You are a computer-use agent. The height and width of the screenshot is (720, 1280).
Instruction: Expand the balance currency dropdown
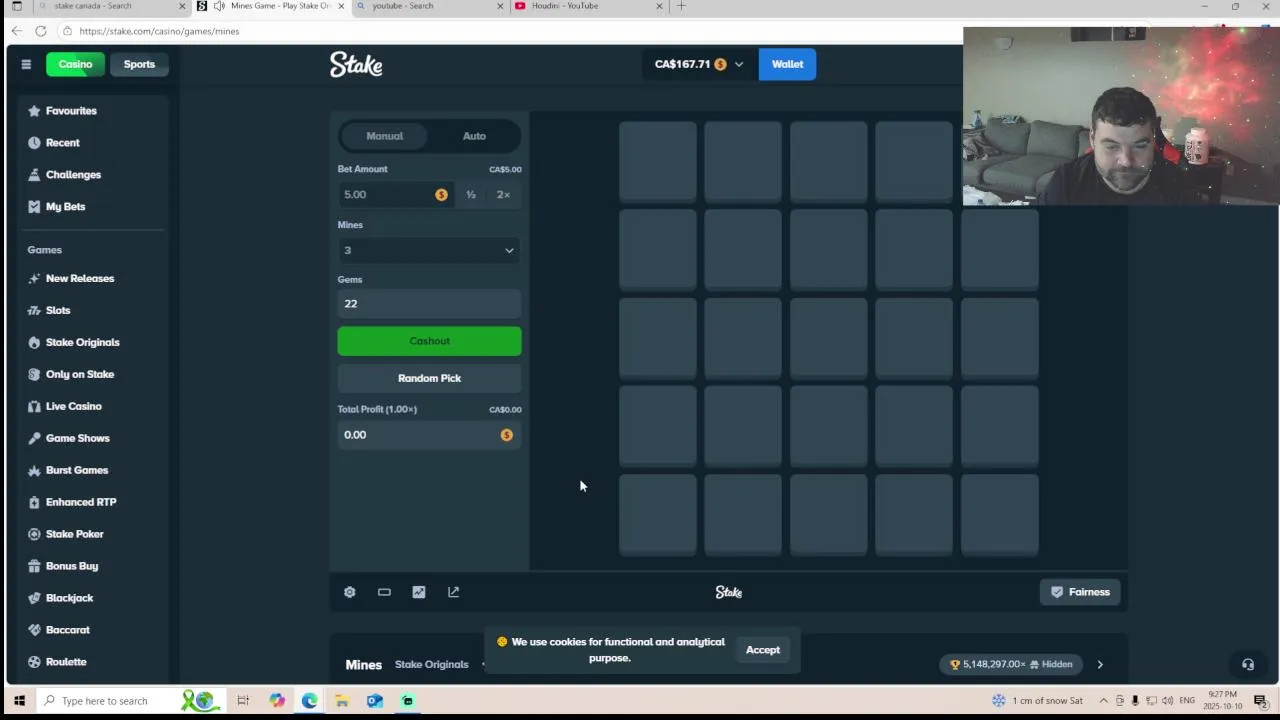click(x=739, y=64)
